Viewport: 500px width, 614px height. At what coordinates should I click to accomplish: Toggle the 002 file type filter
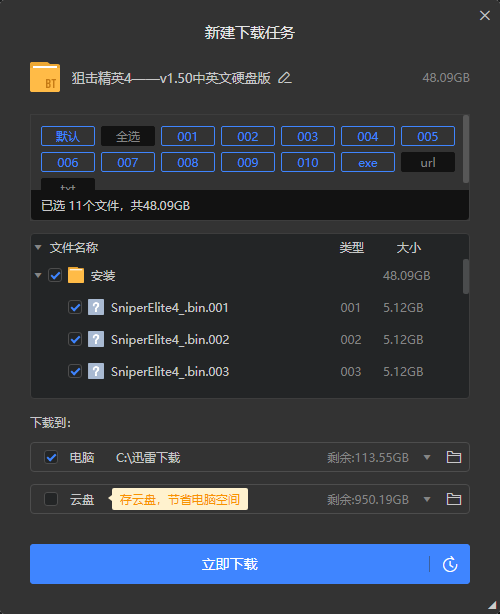point(248,136)
